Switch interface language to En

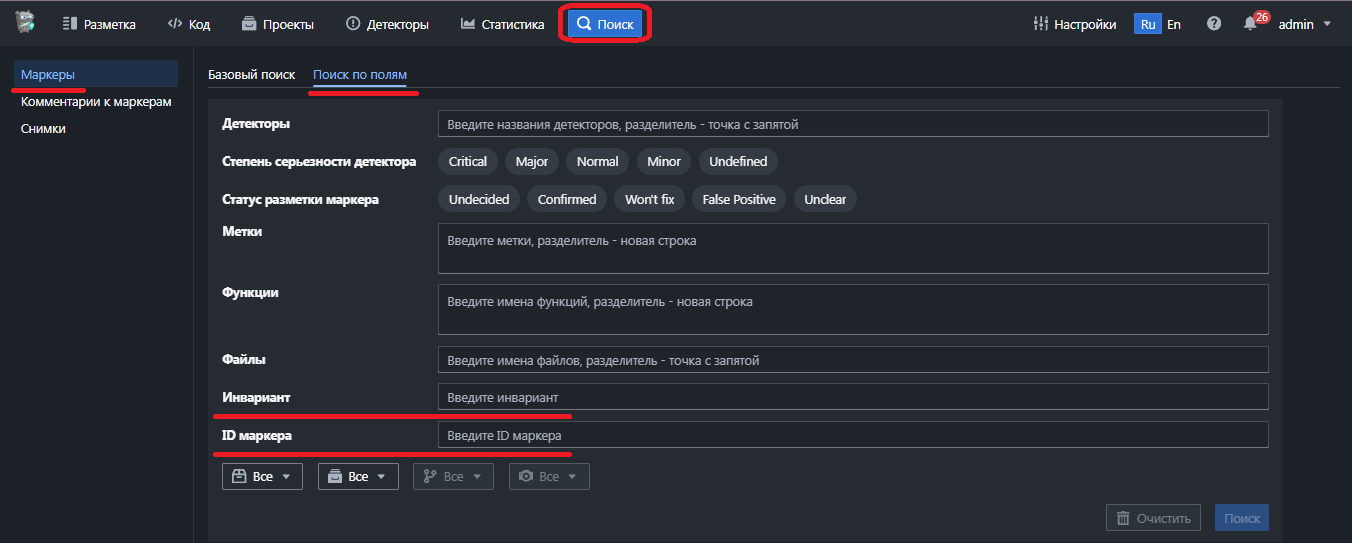pyautogui.click(x=1174, y=24)
